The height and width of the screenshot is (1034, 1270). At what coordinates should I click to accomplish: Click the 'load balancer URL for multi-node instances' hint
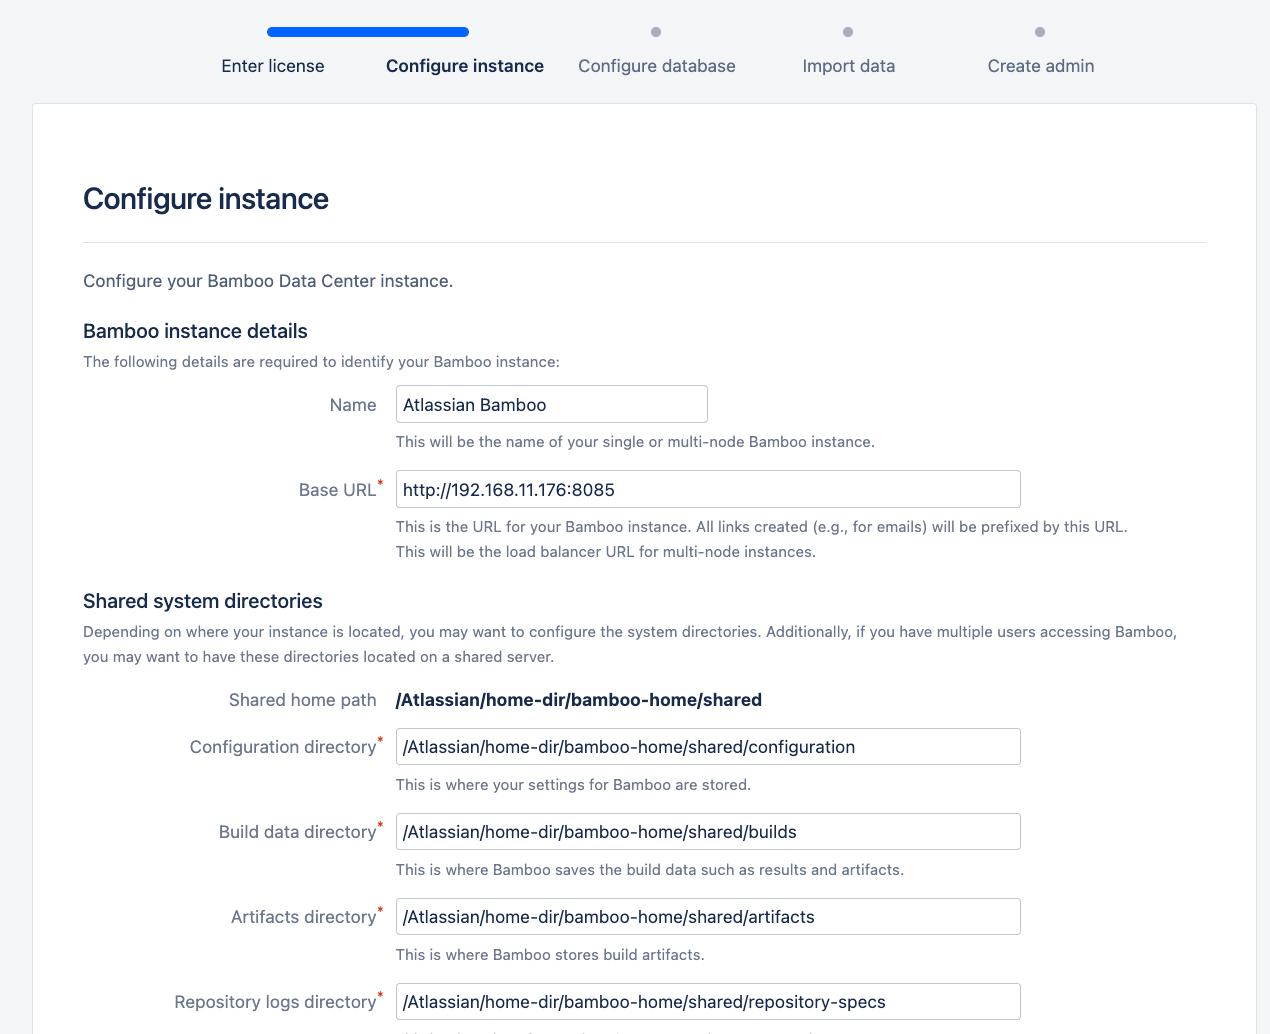pyautogui.click(x=606, y=552)
